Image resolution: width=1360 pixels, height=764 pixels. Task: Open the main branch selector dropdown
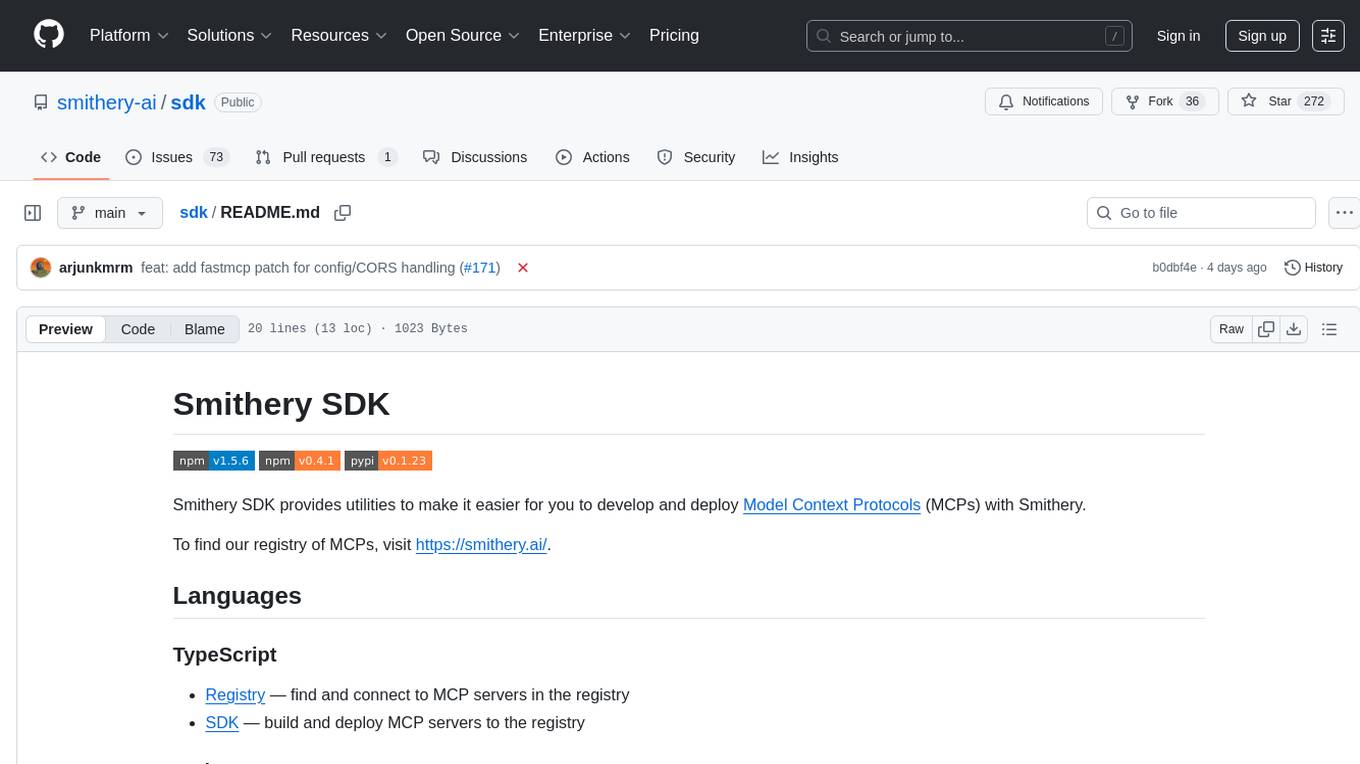[x=110, y=213]
